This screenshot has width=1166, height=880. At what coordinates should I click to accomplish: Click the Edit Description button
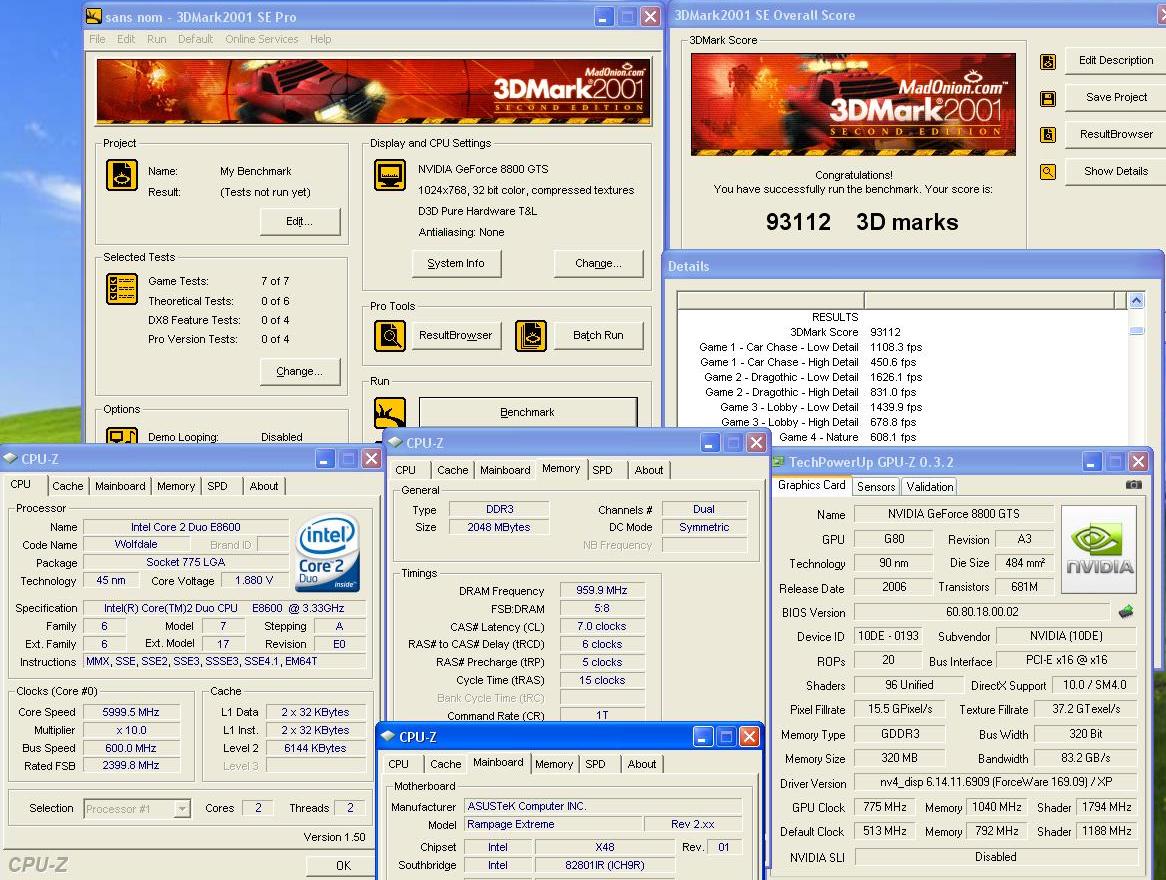1115,60
